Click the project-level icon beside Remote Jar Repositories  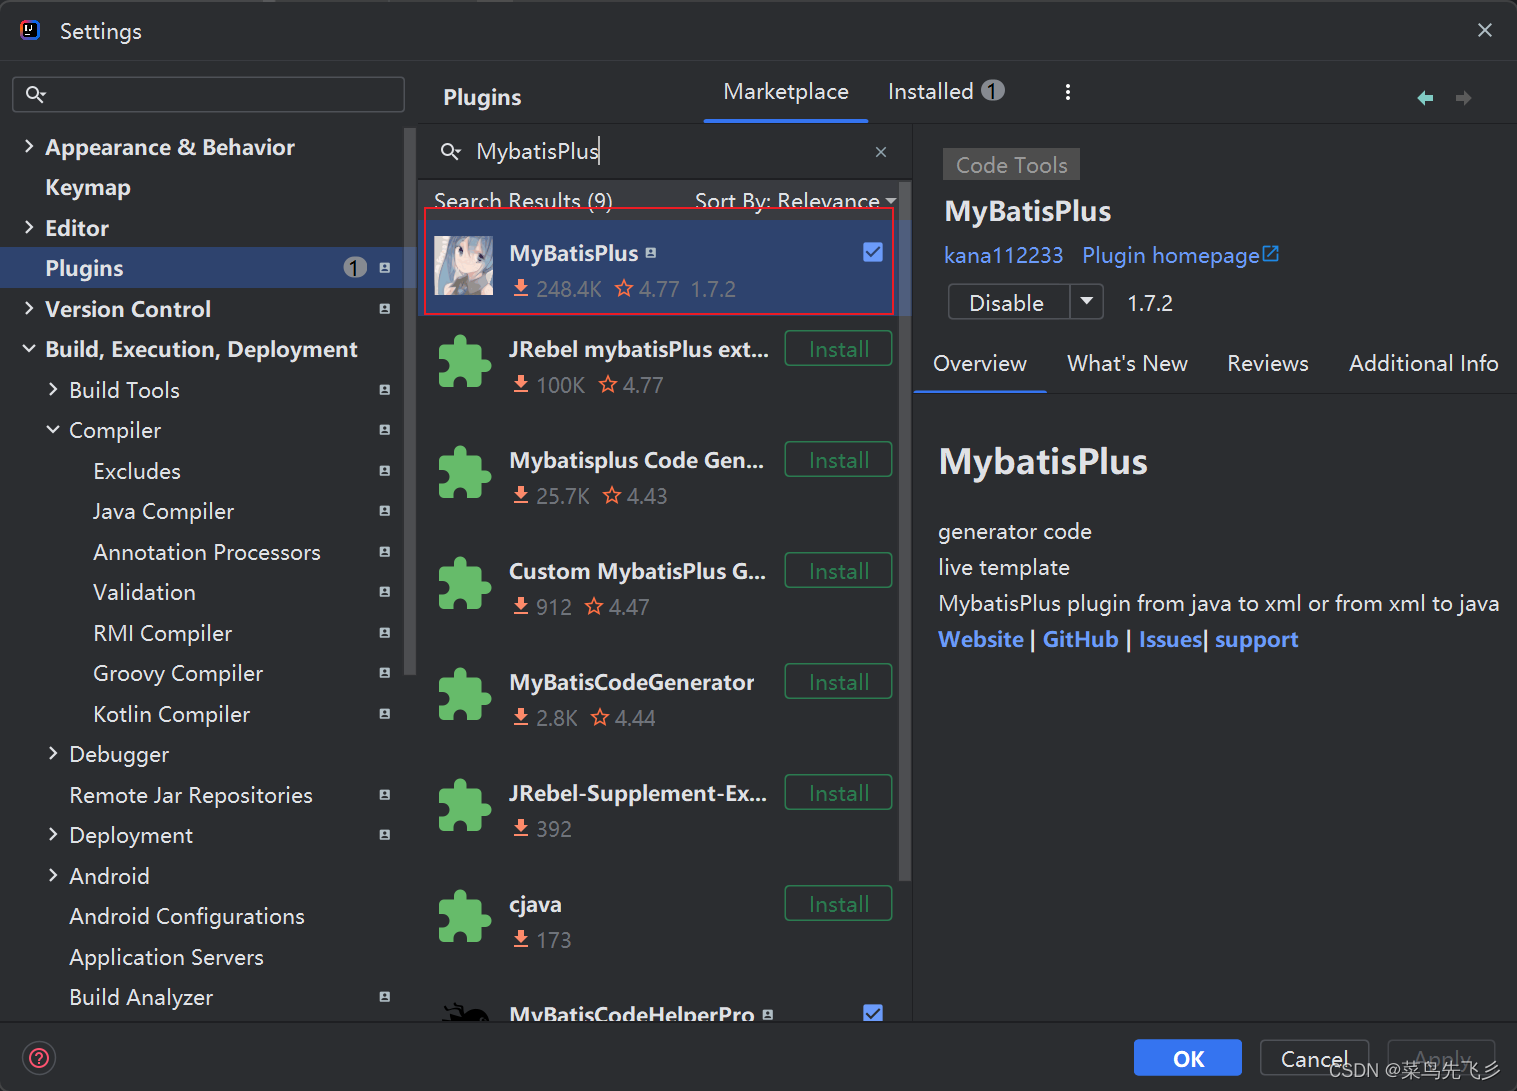tap(385, 795)
